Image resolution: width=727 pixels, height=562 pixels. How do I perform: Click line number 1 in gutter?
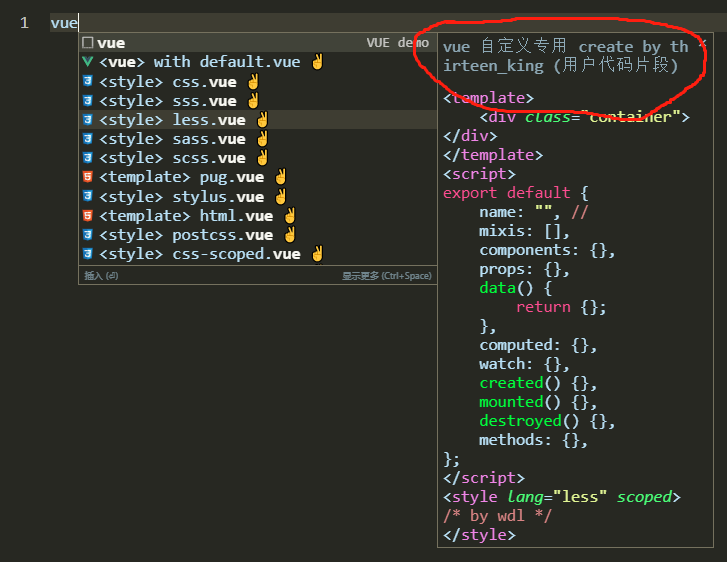pos(24,23)
